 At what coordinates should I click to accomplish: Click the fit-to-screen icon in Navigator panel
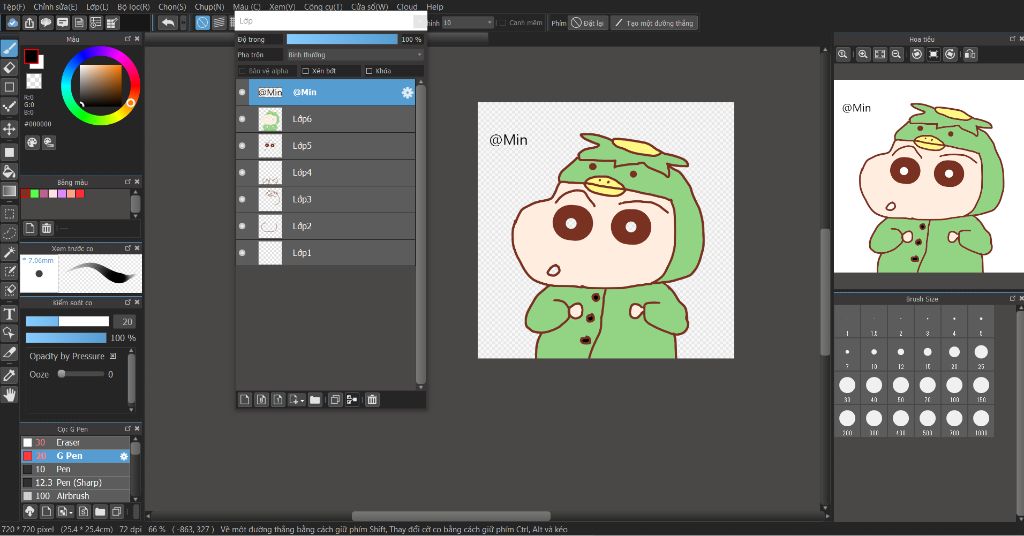[x=880, y=54]
